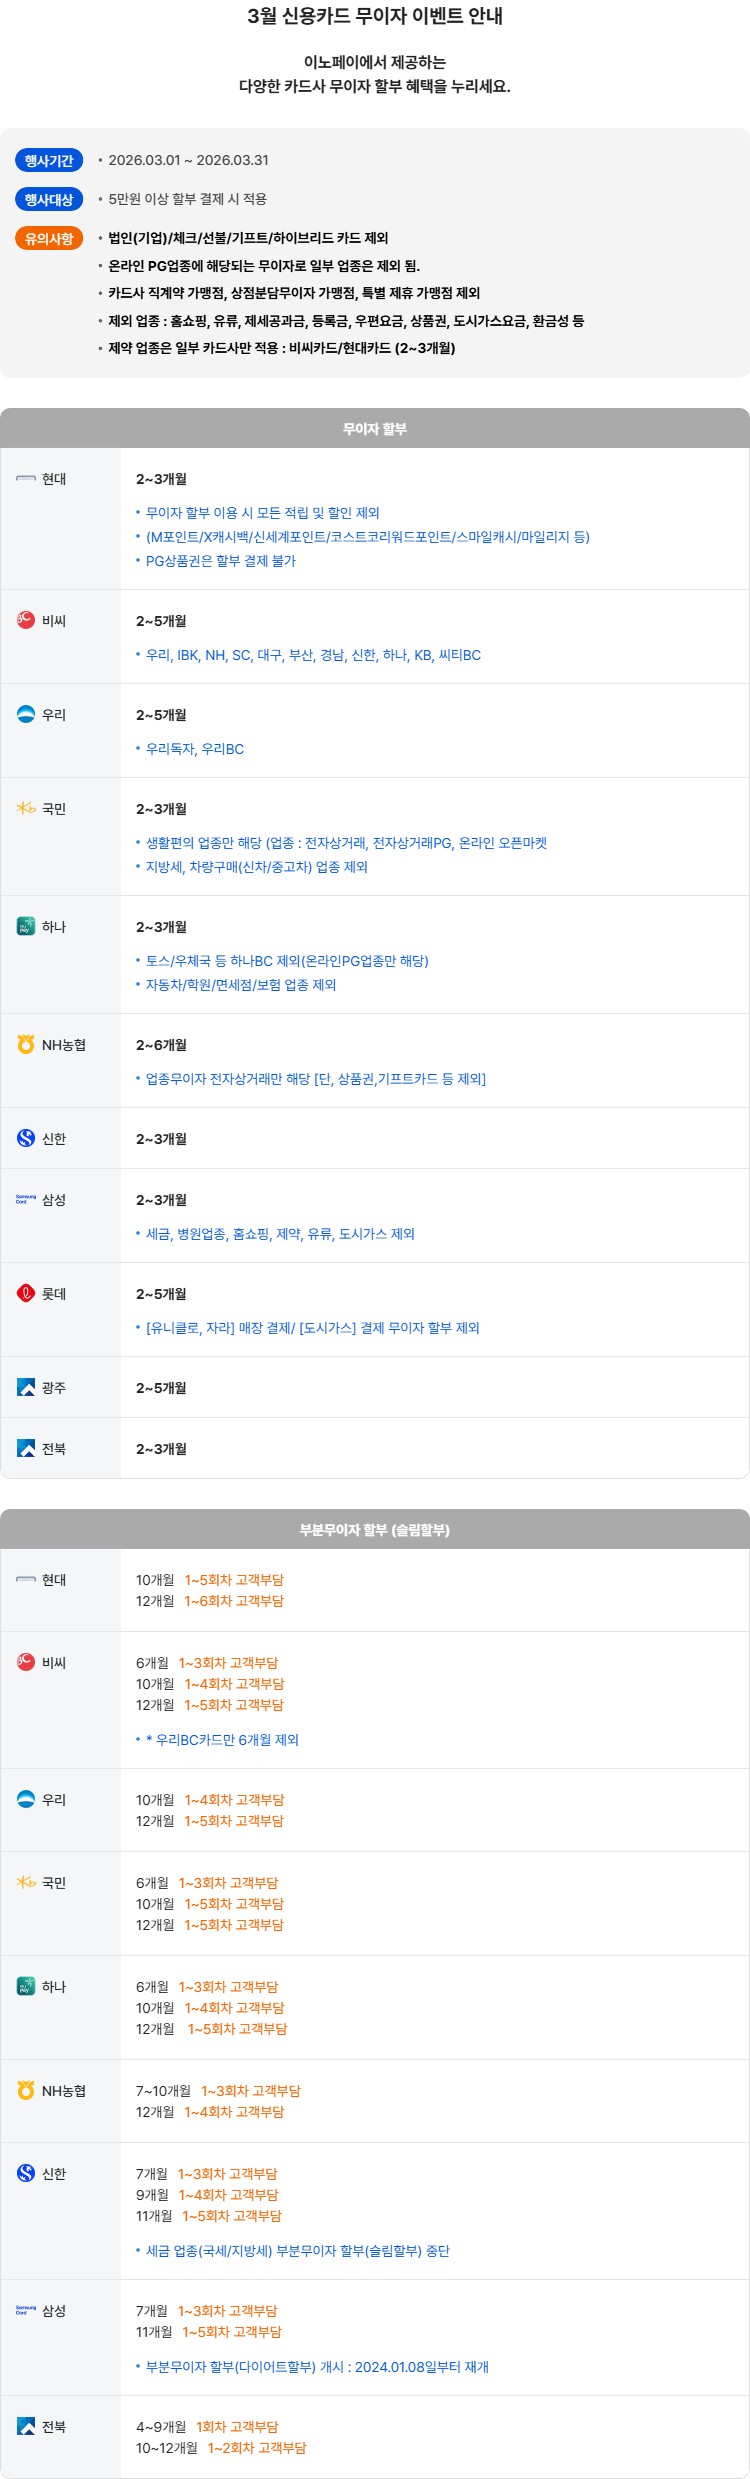Screen dimensions: 750x2479
Task: Click the blue 행사기간 badge
Action: click(49, 161)
